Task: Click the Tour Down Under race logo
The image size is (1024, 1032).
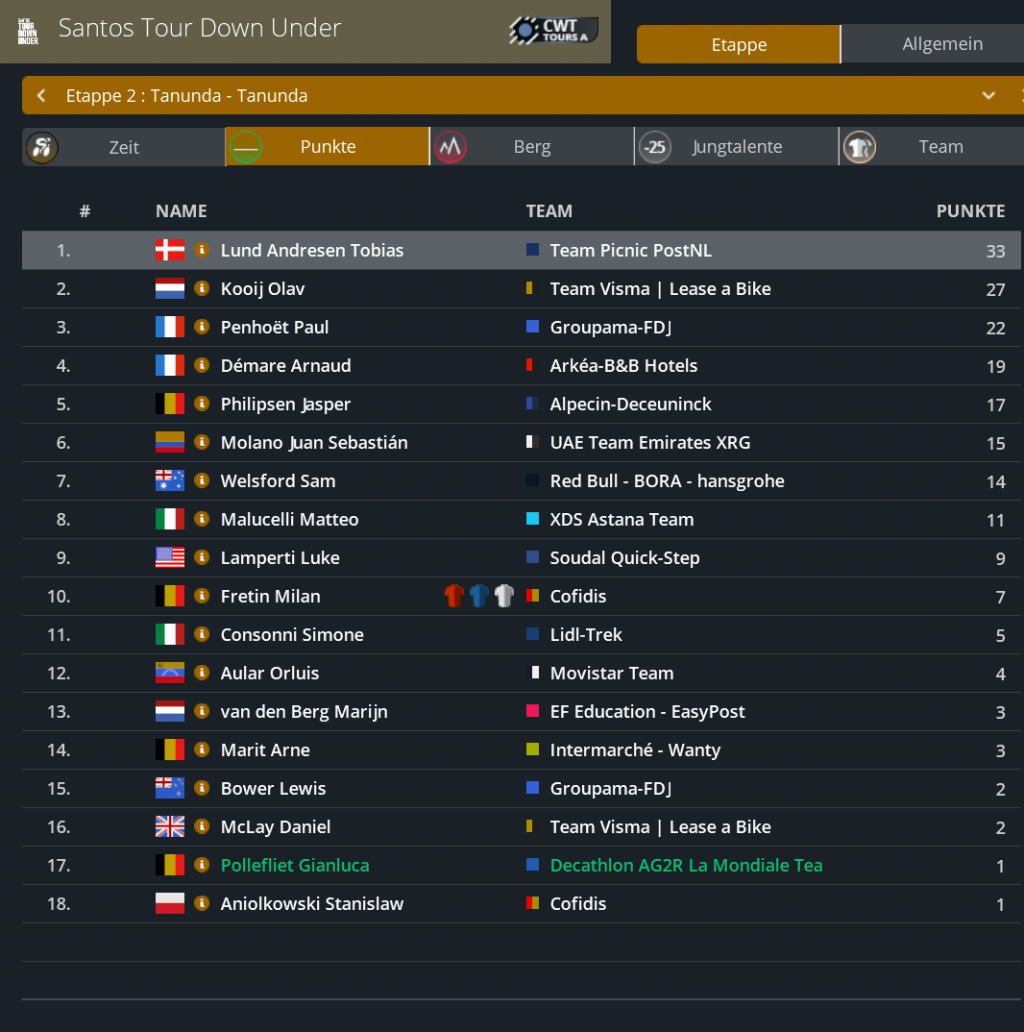Action: (x=28, y=31)
